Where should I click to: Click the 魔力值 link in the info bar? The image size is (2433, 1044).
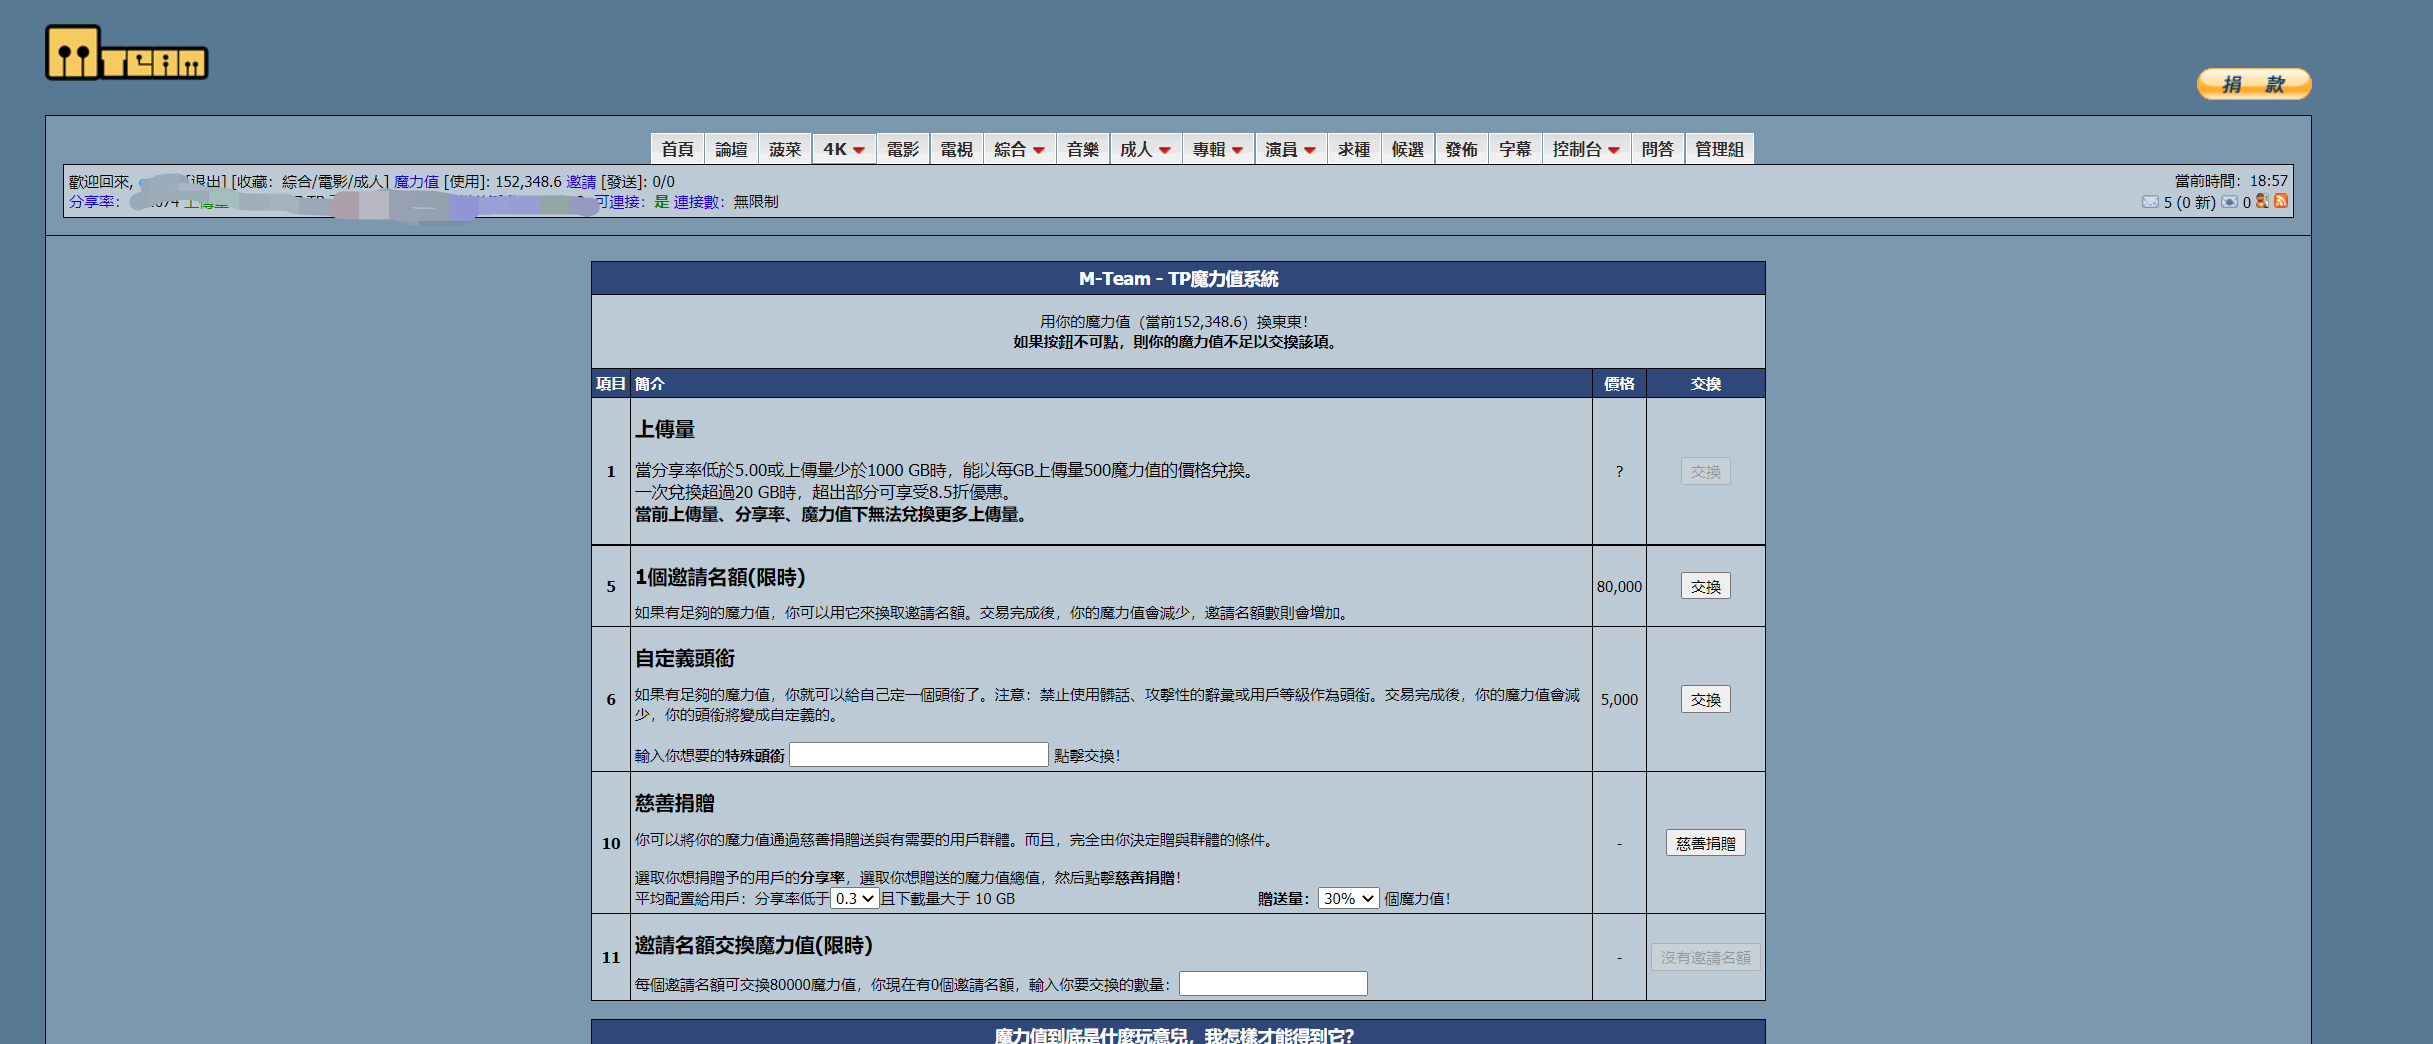(416, 182)
